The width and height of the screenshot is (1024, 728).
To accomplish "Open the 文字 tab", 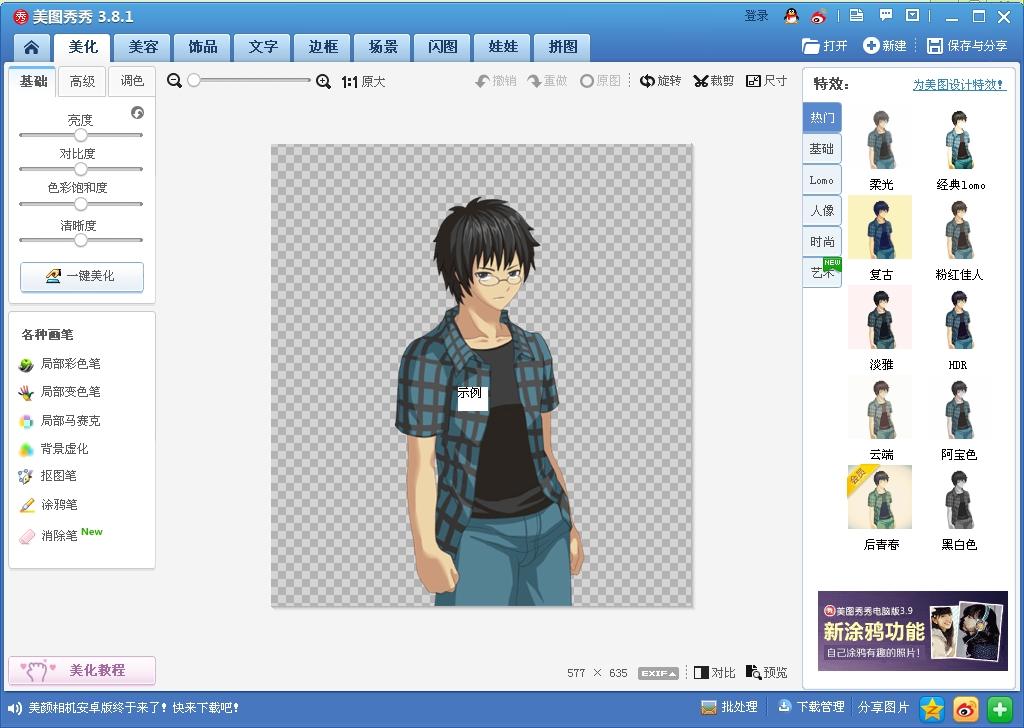I will pos(263,48).
